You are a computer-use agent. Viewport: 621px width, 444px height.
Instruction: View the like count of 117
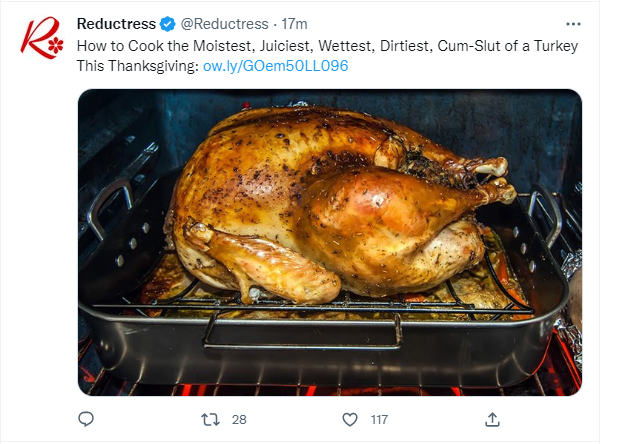pos(379,419)
